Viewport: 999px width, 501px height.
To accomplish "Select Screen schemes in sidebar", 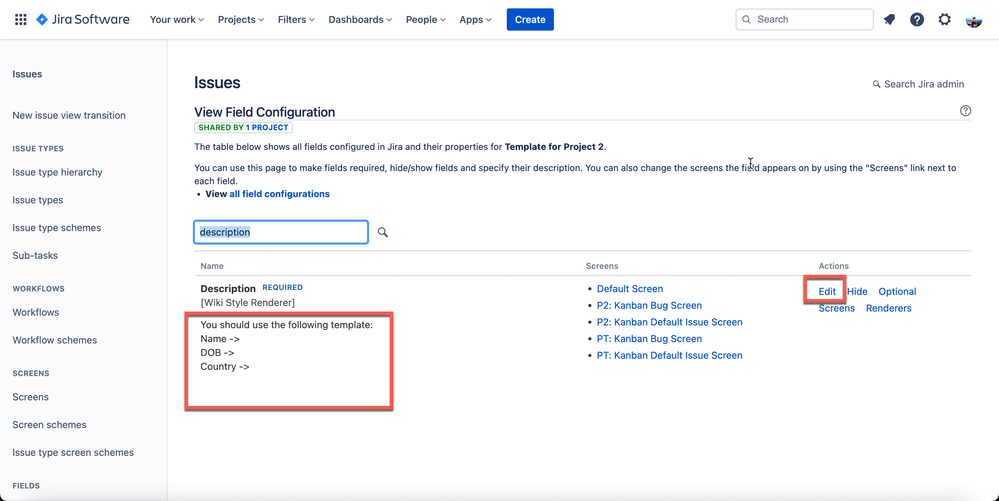I will pyautogui.click(x=50, y=425).
